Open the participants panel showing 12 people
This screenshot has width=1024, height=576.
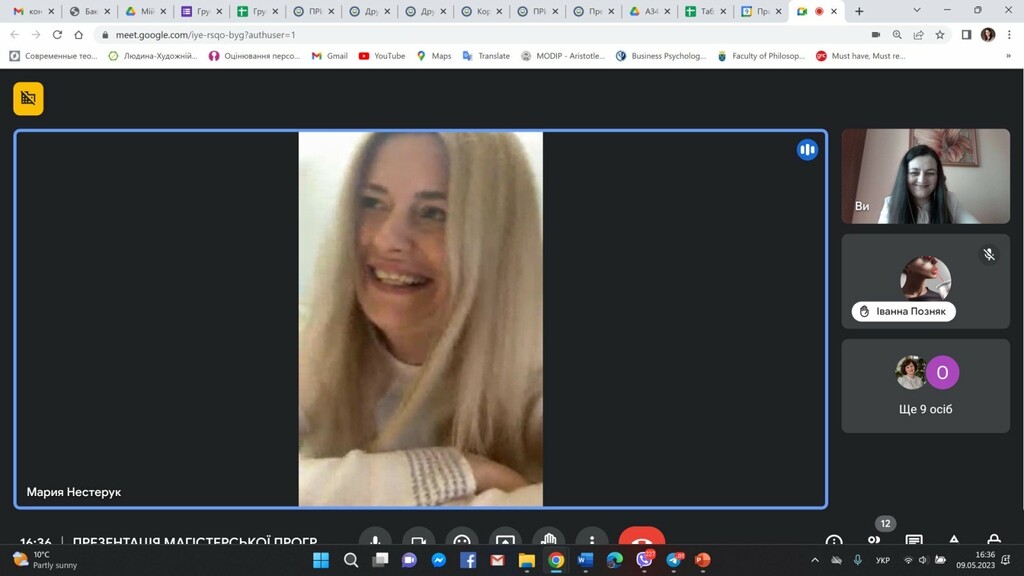coord(874,540)
